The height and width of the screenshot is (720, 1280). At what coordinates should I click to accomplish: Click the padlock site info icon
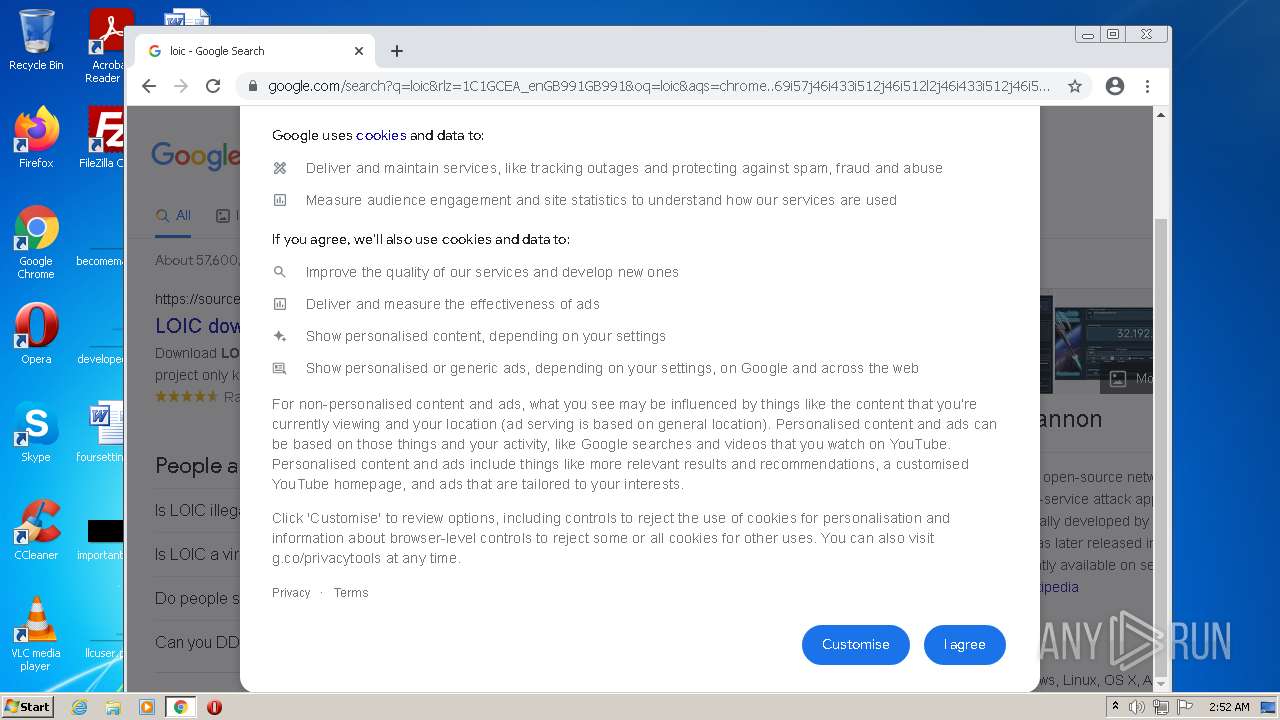coord(252,86)
